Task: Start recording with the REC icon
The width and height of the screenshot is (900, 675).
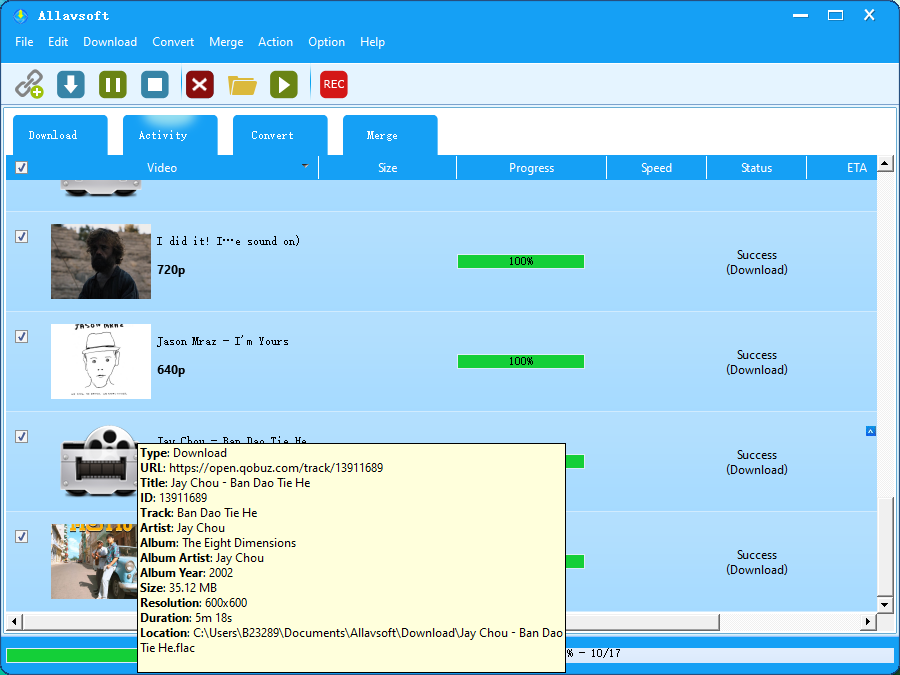Action: (x=334, y=84)
